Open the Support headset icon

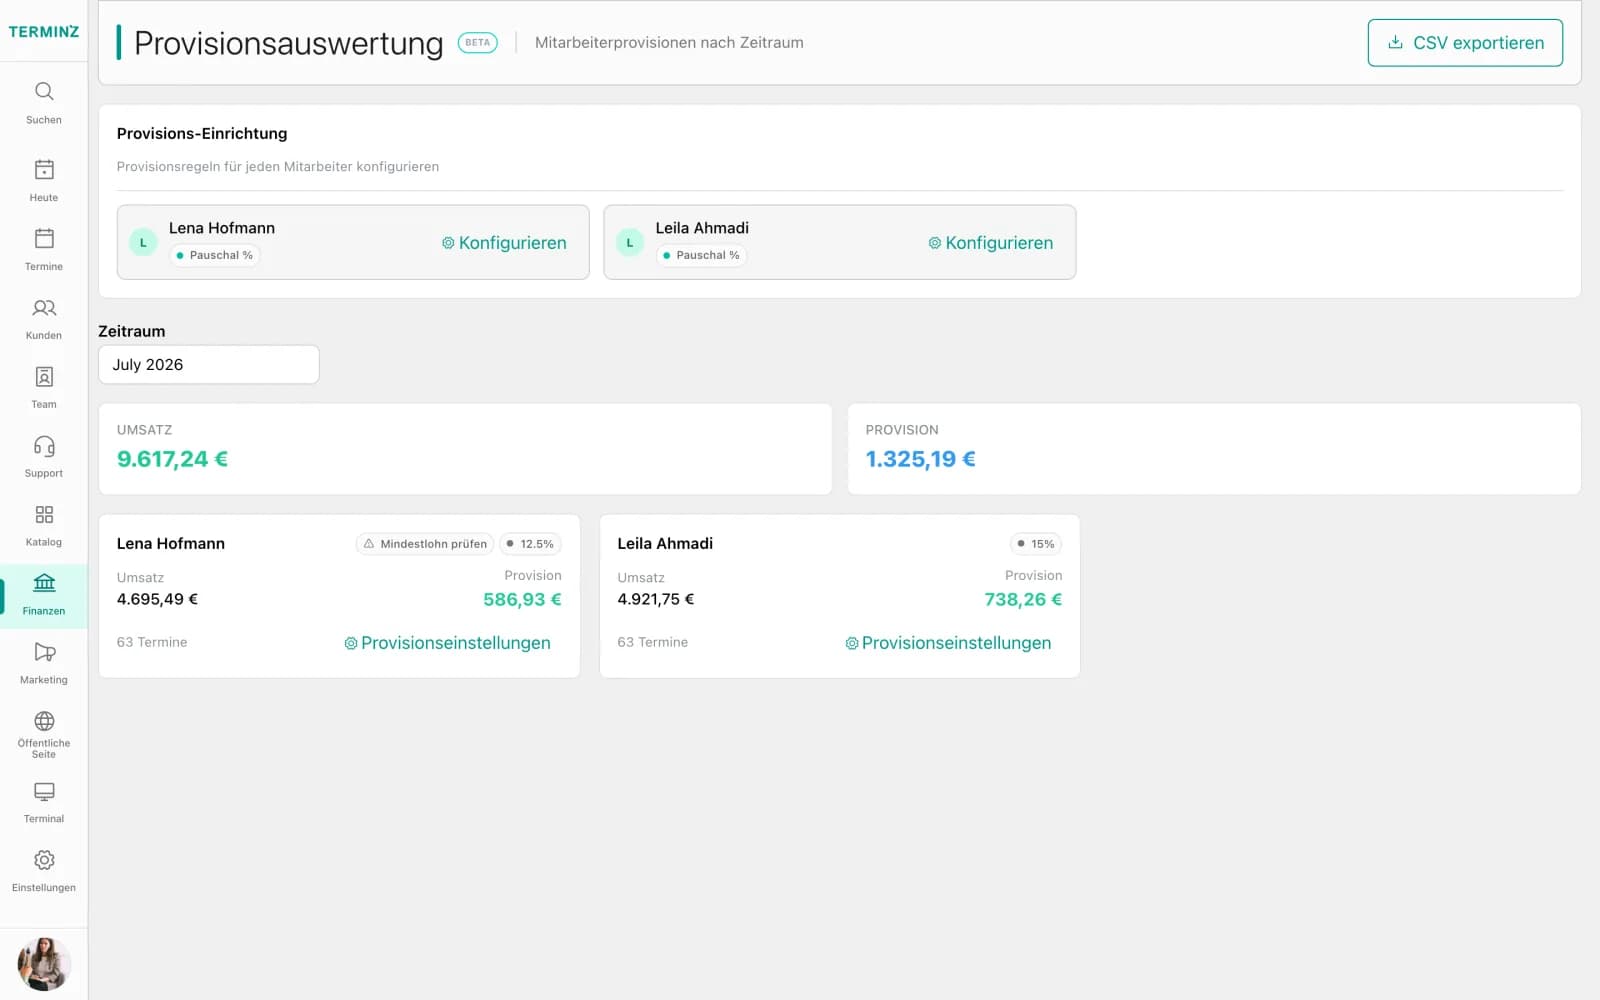pos(44,446)
